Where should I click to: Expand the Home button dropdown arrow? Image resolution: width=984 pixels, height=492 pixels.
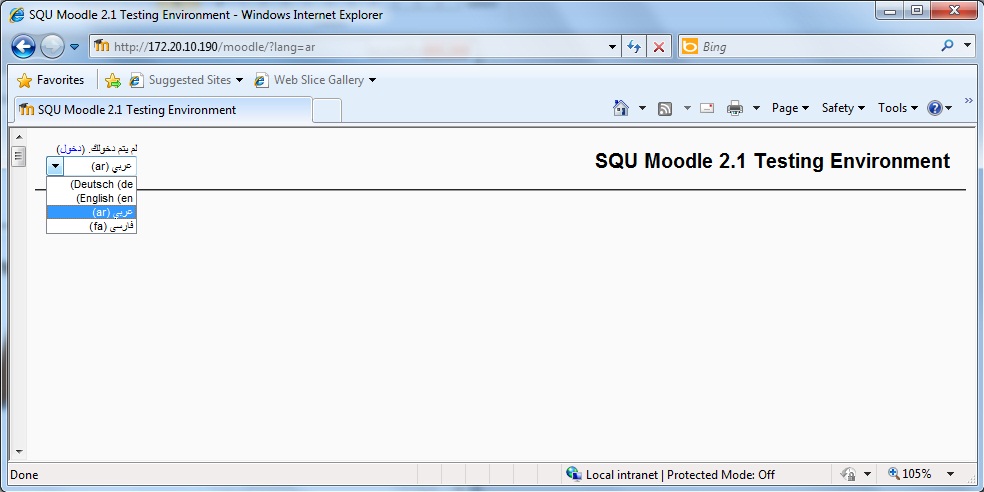click(642, 108)
